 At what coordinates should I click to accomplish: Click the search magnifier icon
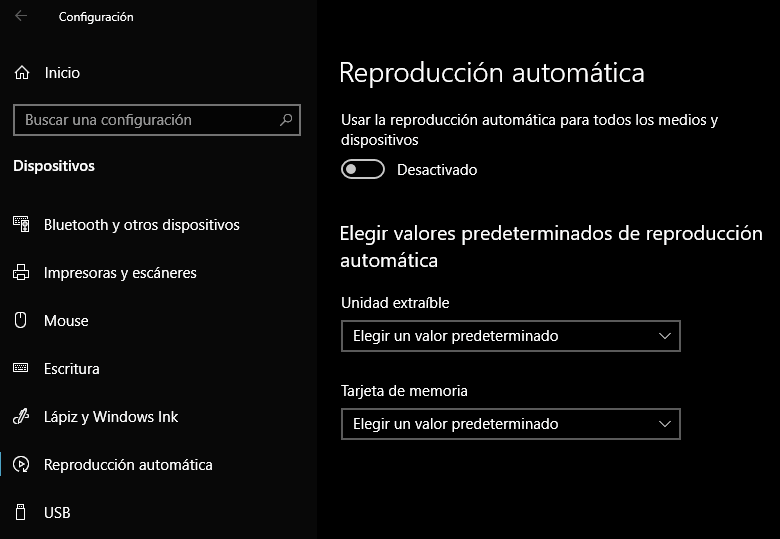point(286,120)
